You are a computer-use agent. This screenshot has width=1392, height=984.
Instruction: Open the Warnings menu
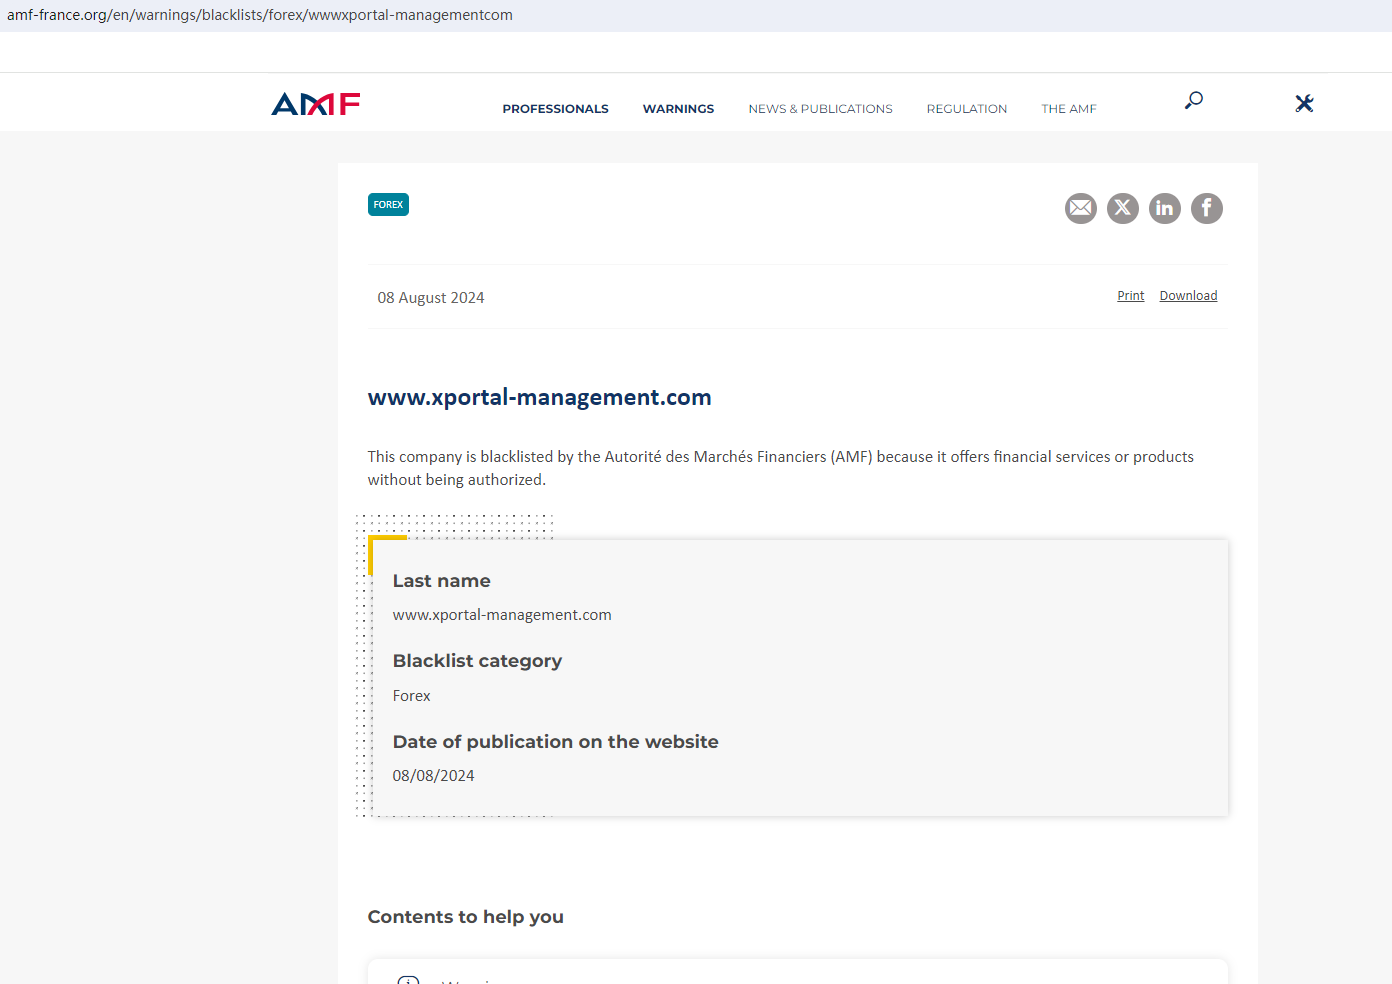click(678, 109)
